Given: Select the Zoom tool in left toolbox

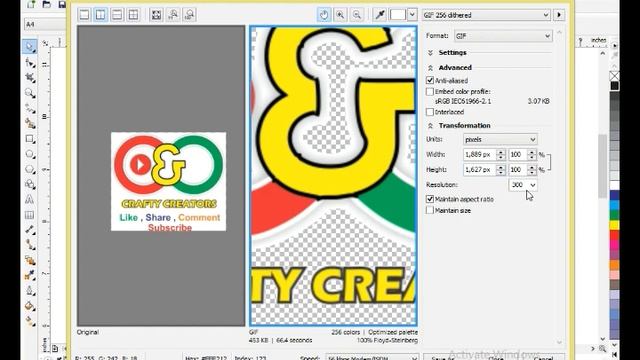Looking at the screenshot, I should click(30, 93).
